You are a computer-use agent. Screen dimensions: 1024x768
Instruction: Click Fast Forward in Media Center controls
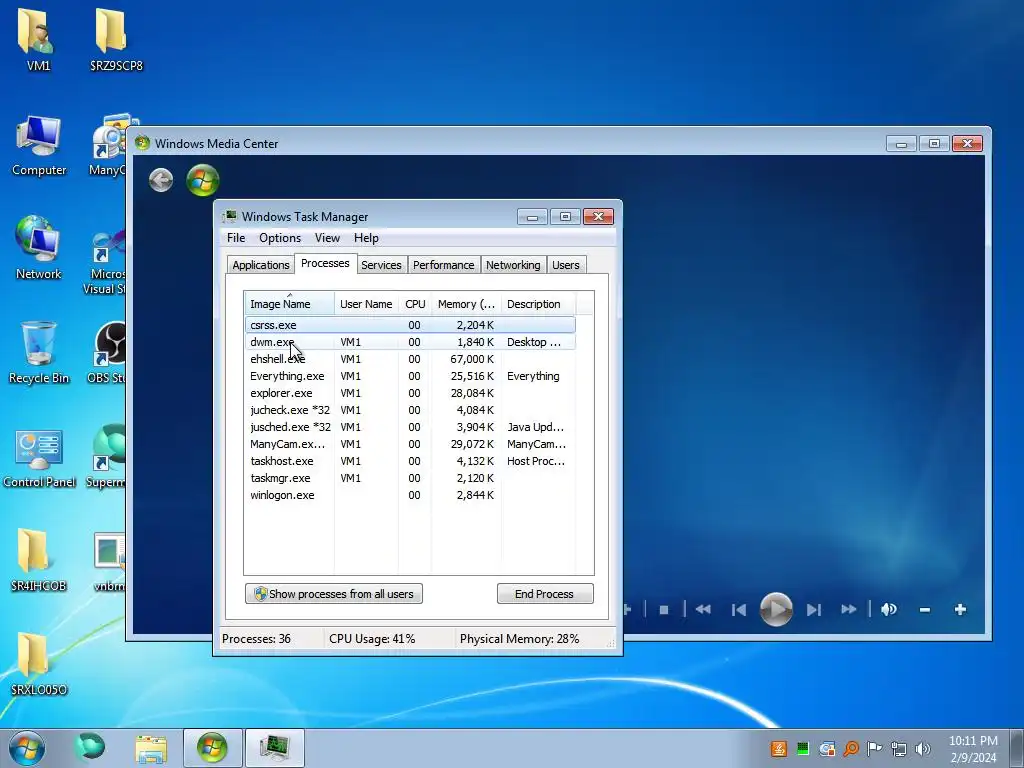tap(849, 609)
